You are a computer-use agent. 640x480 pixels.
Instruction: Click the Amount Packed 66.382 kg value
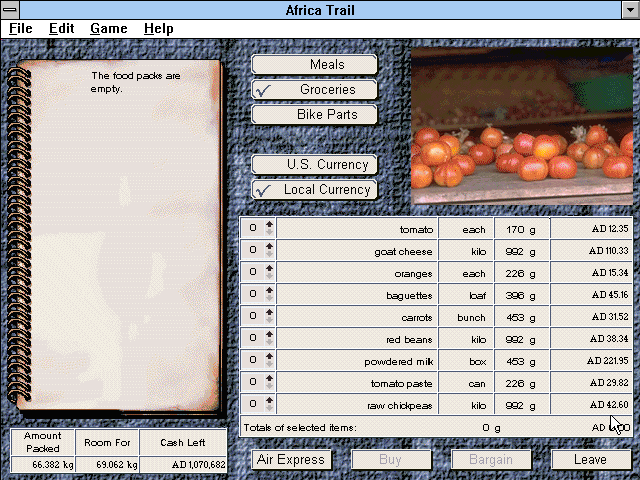point(53,465)
